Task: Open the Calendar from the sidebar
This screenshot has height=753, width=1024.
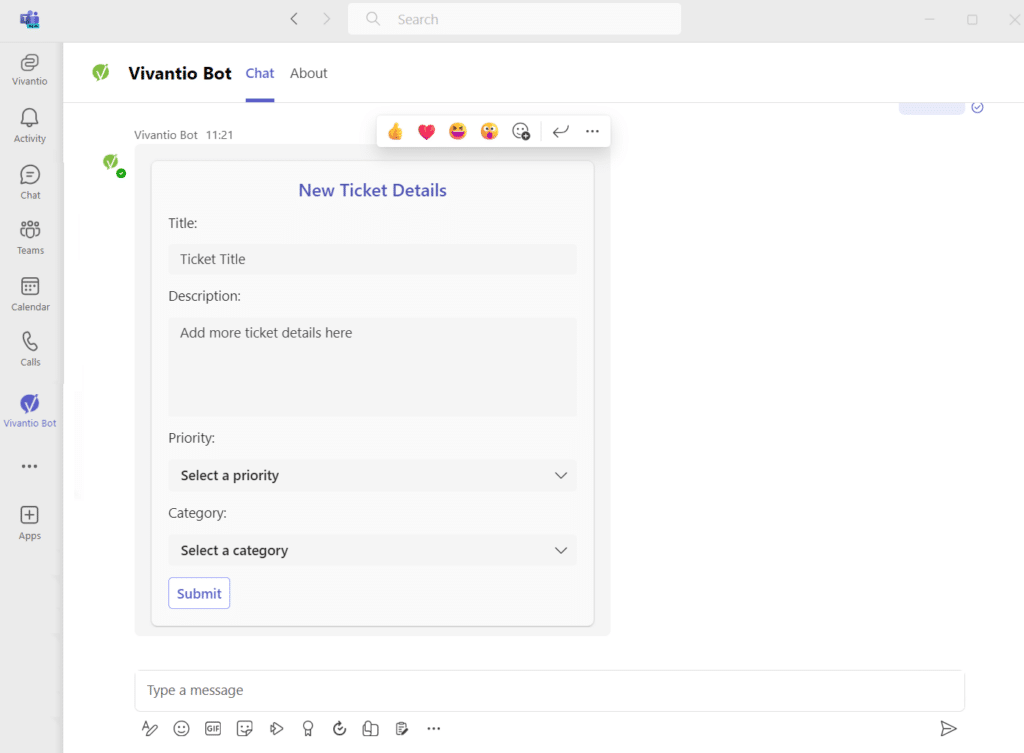Action: pos(30,293)
